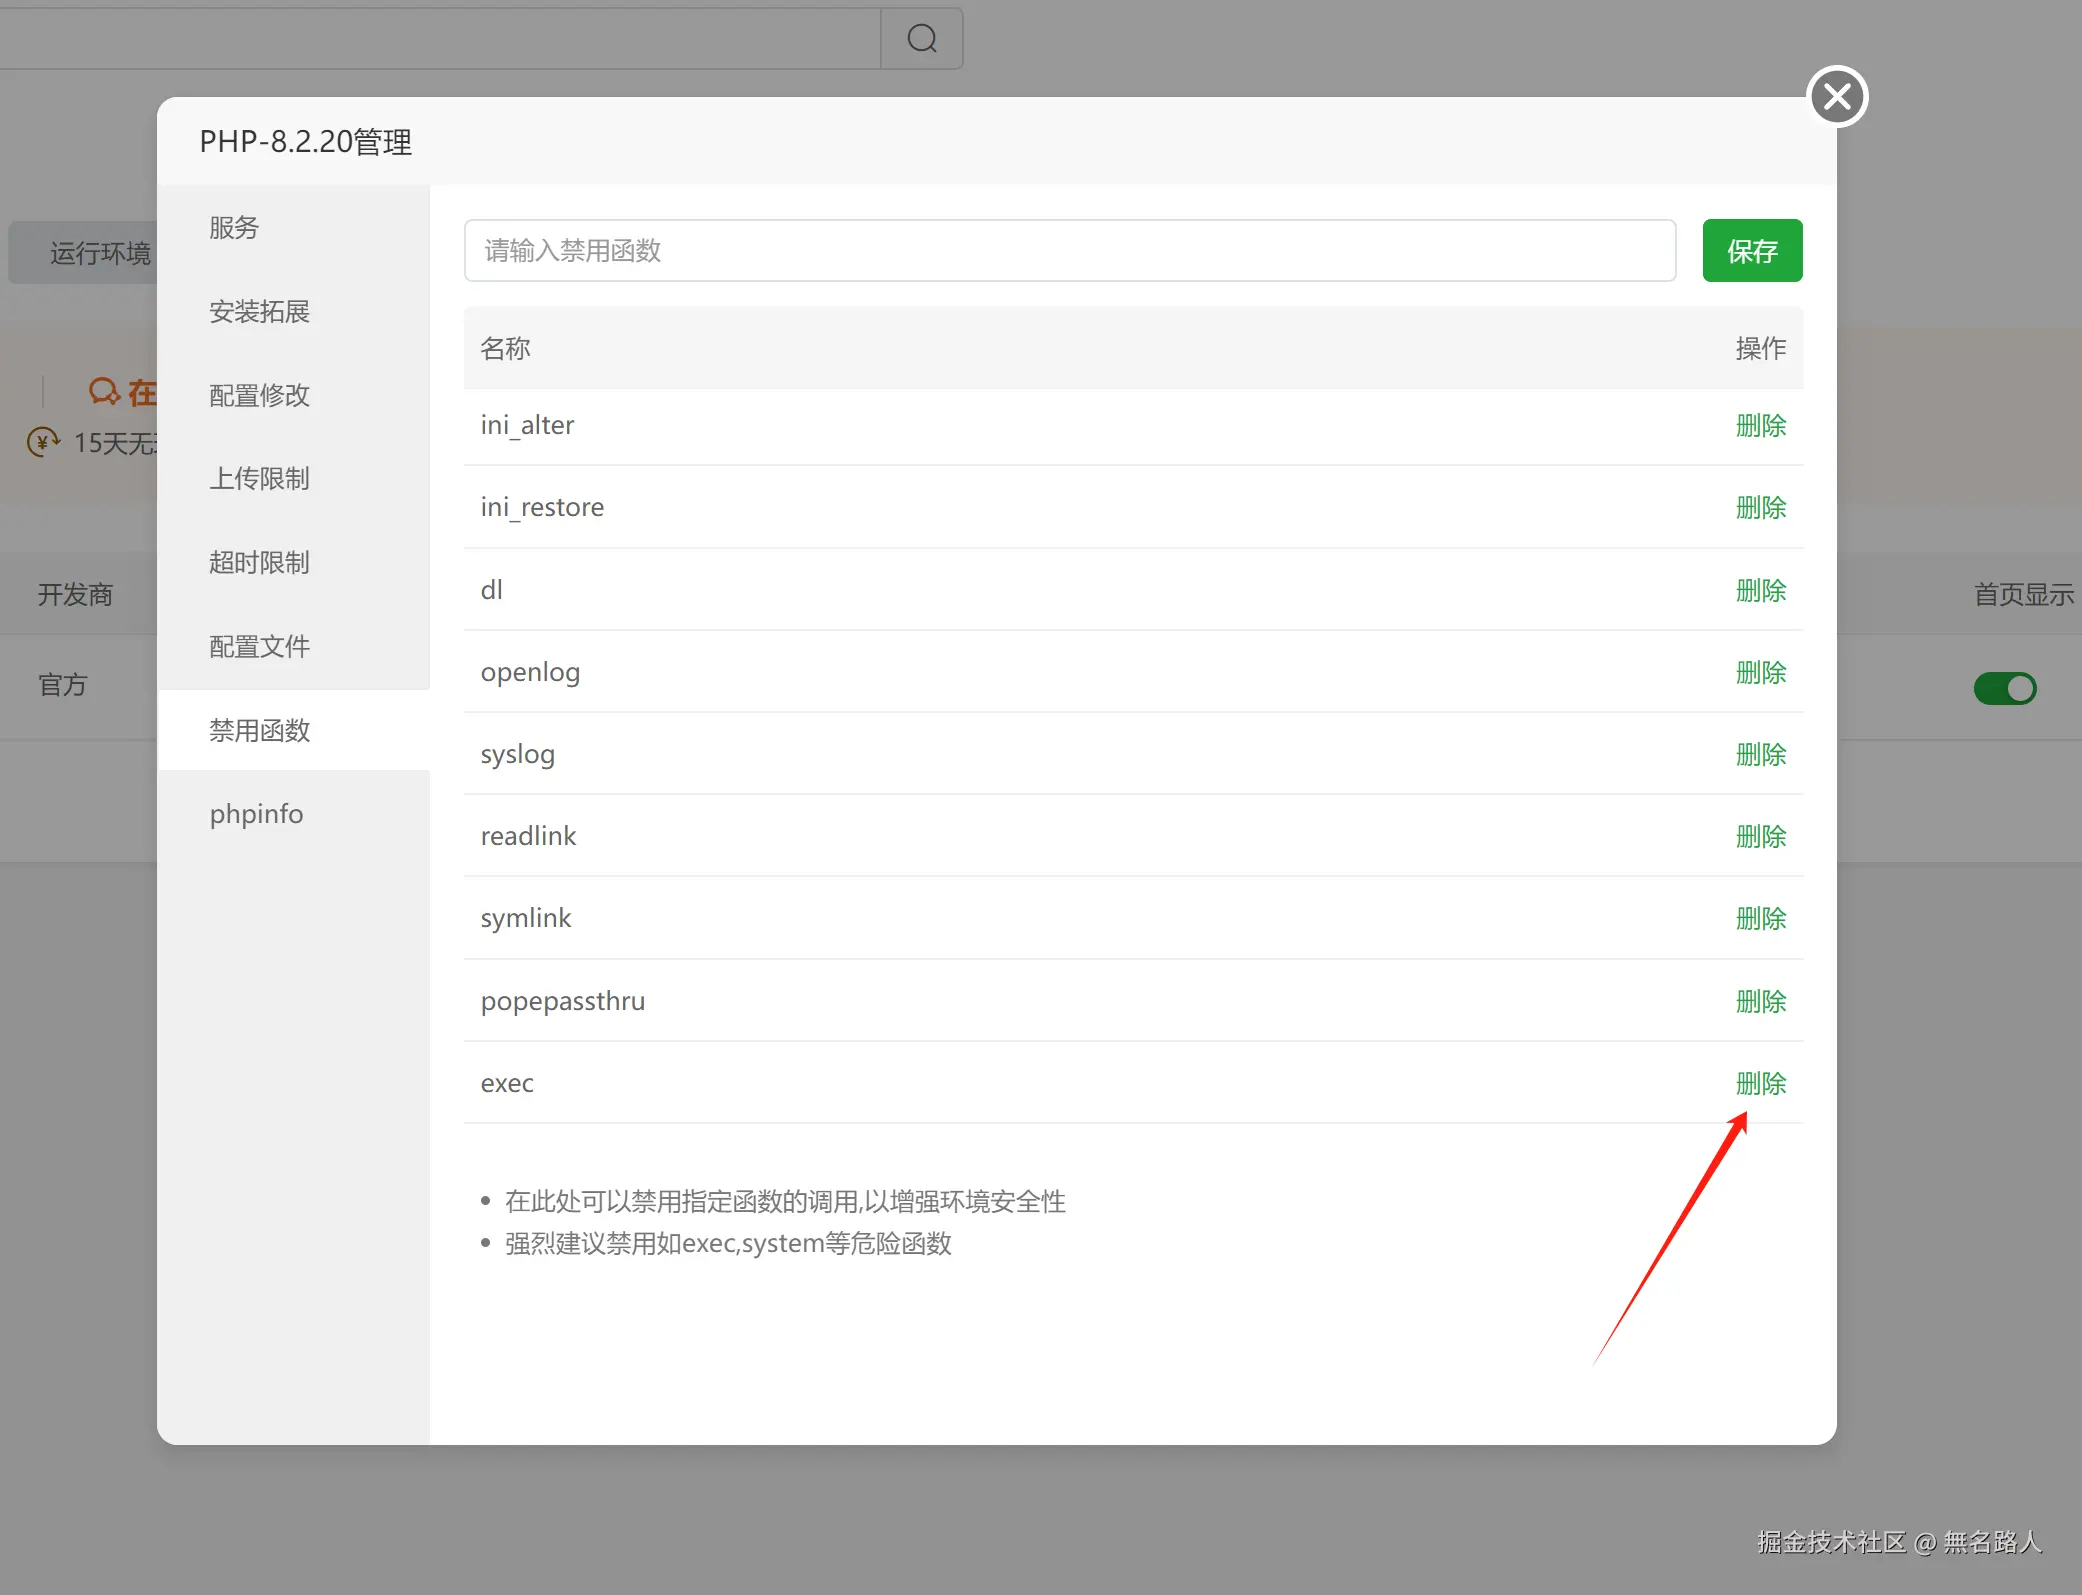Go to the 上传限制 tab
This screenshot has height=1595, width=2082.
(259, 479)
